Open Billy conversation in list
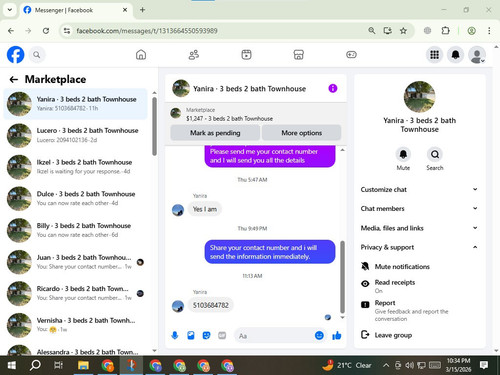The width and height of the screenshot is (500, 375). (x=75, y=230)
